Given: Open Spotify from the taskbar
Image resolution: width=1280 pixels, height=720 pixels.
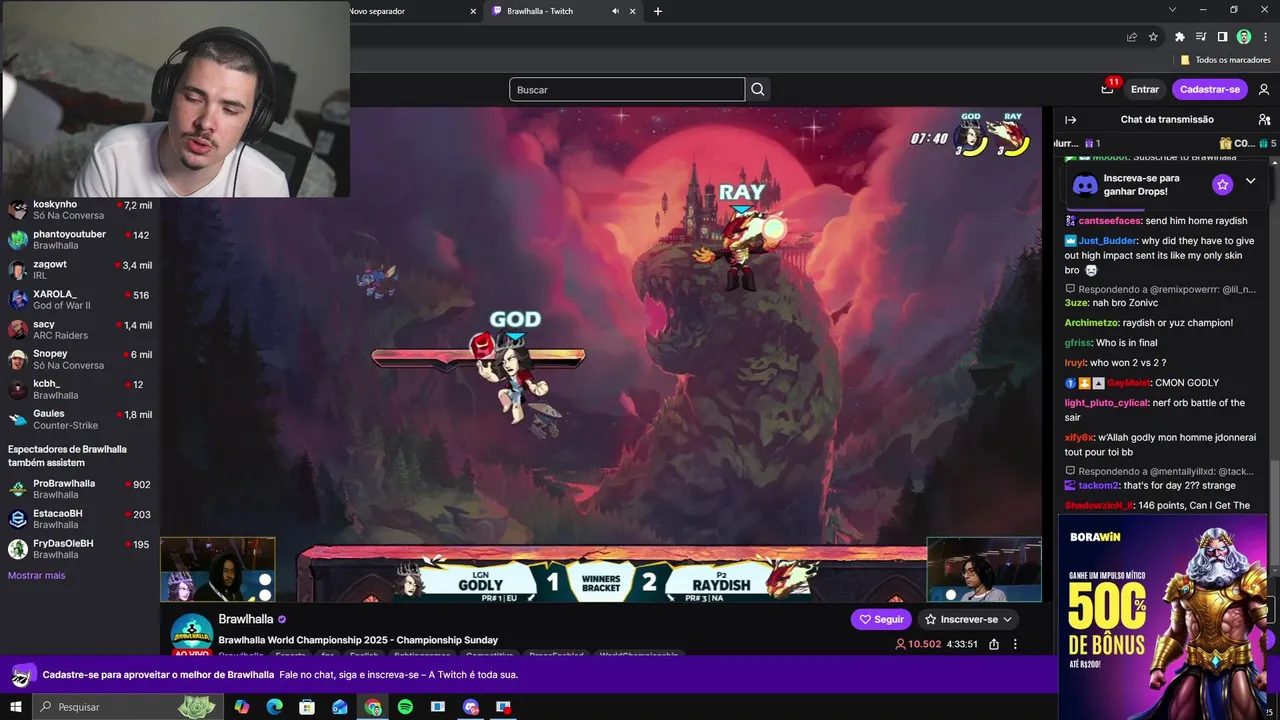Looking at the screenshot, I should pyautogui.click(x=405, y=707).
